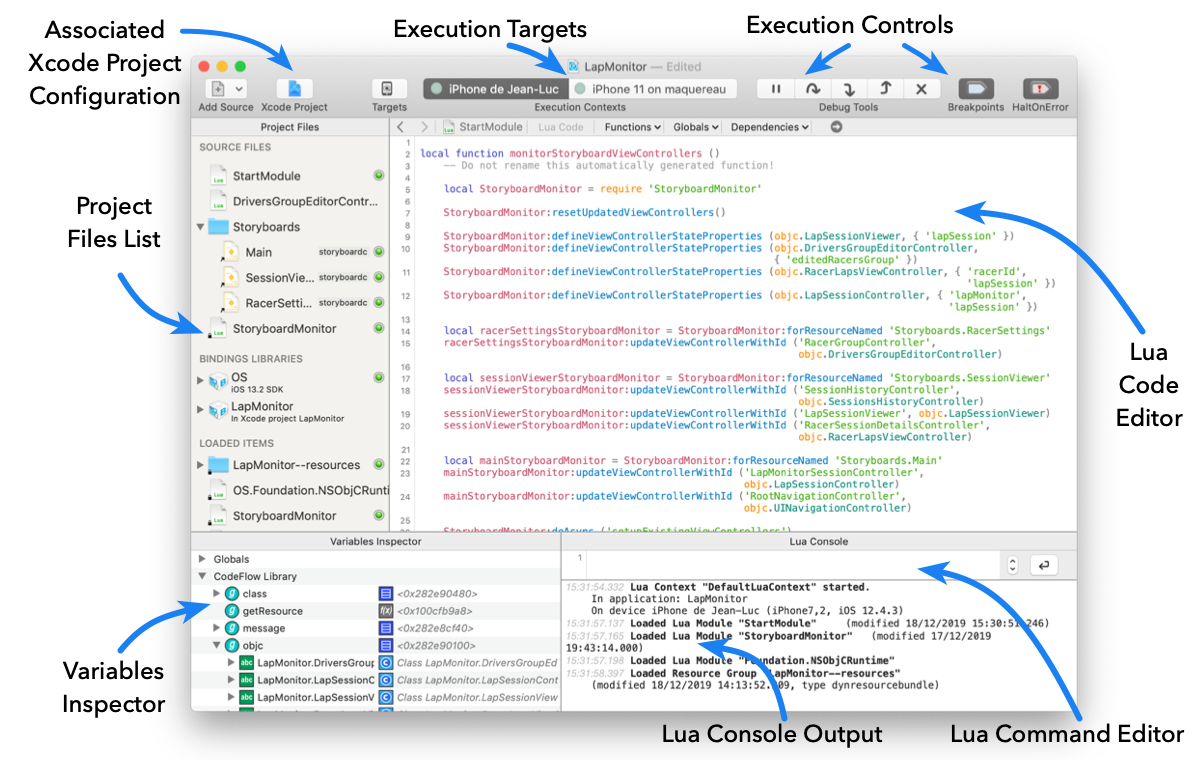This screenshot has height=760, width=1200.
Task: Click the Step Into debug tool
Action: pos(848,89)
